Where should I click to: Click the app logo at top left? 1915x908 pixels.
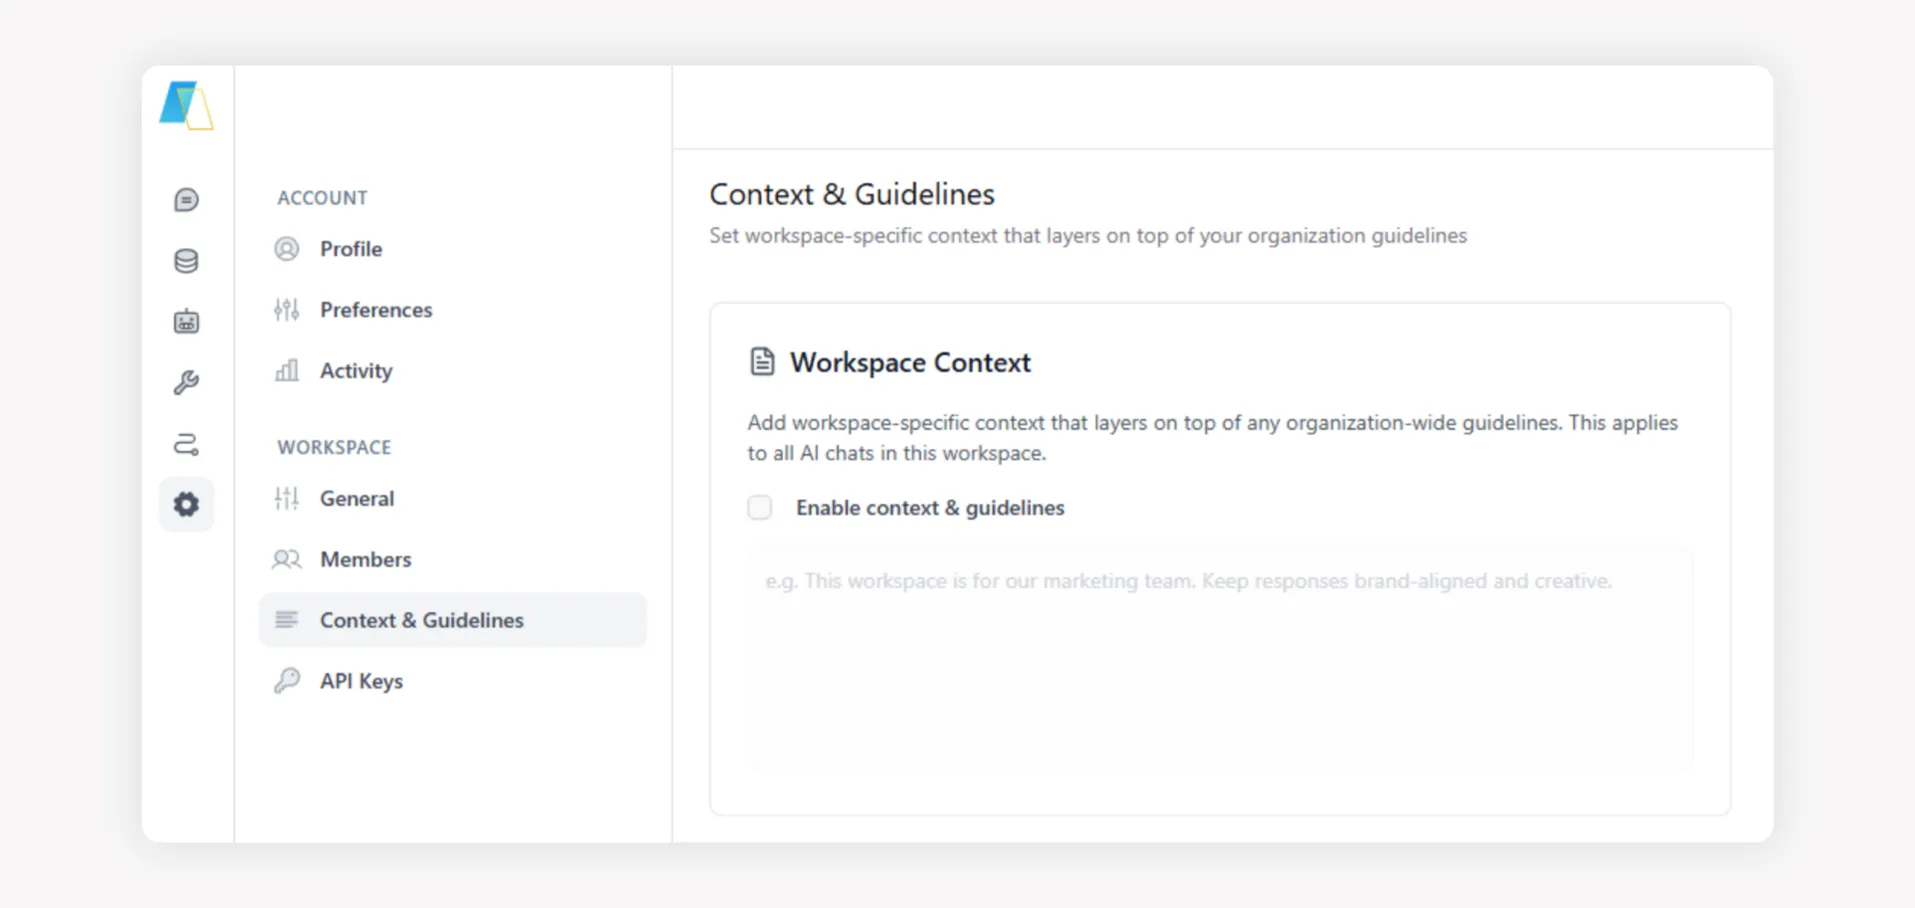186,105
